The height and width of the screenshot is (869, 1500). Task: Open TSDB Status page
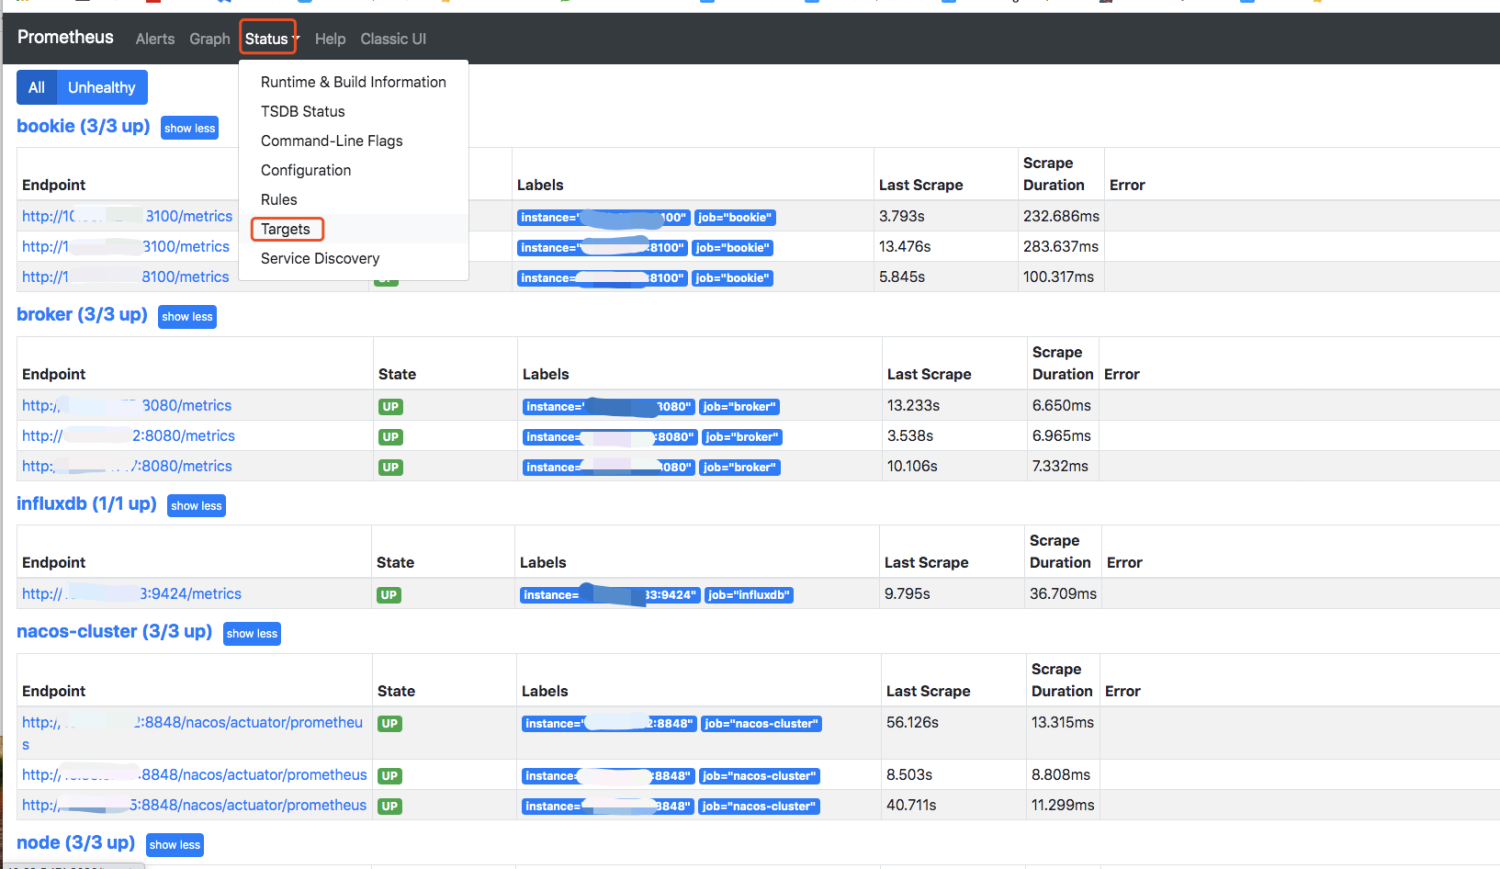(353, 111)
